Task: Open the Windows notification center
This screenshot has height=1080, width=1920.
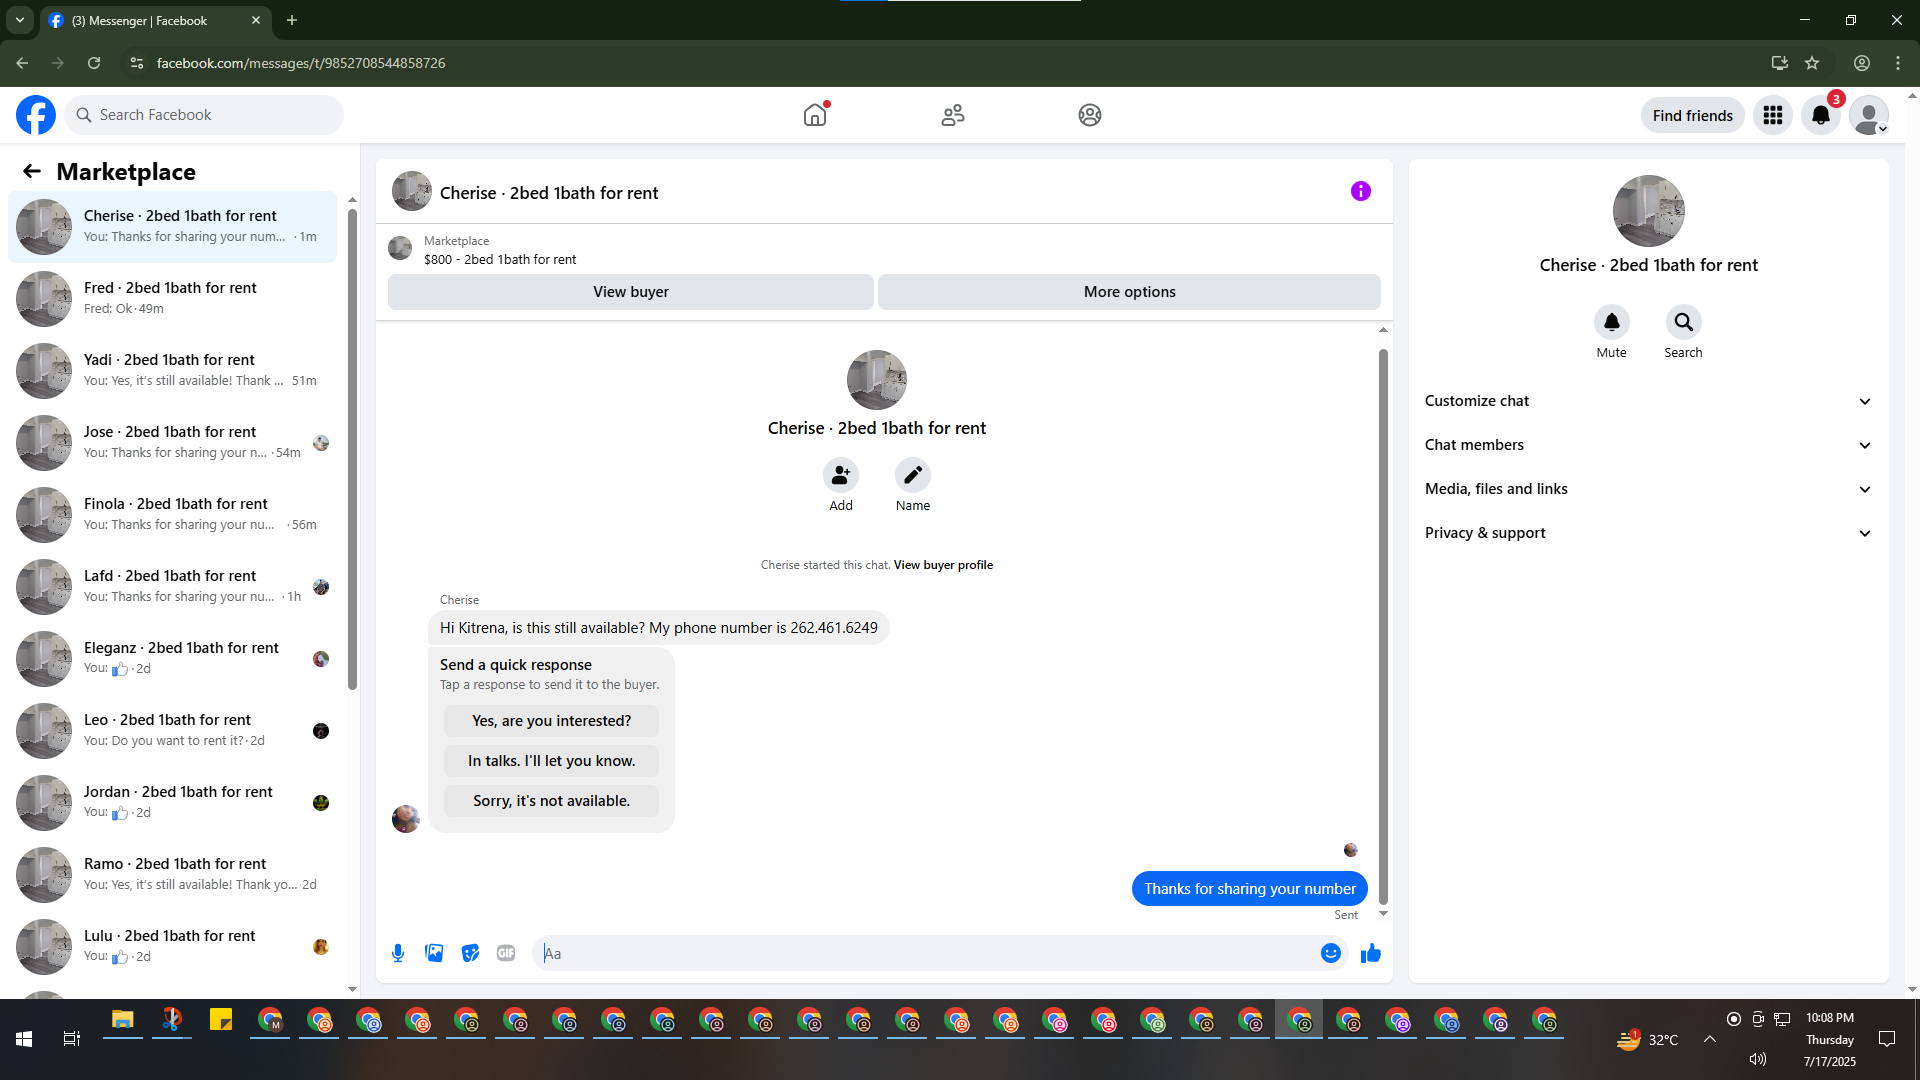Action: (1887, 1039)
